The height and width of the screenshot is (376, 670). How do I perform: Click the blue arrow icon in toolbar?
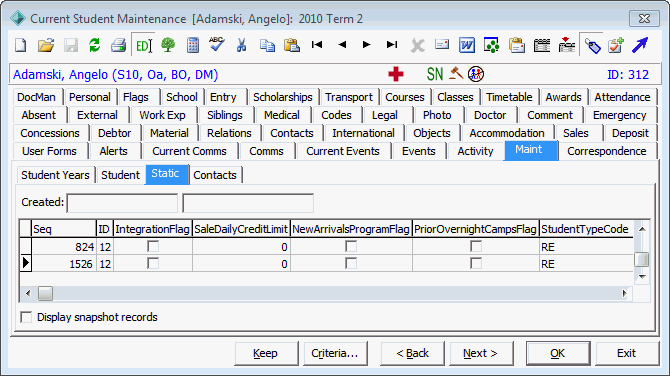(640, 45)
